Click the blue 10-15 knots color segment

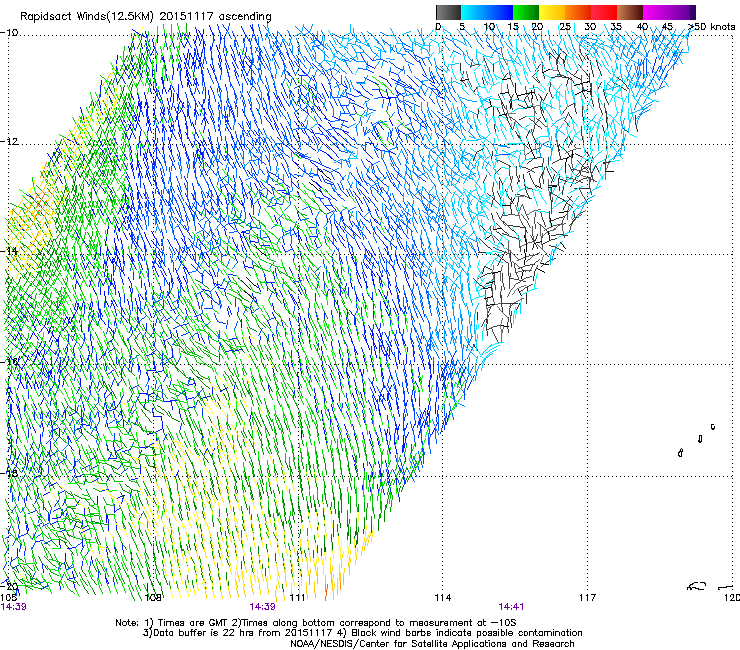click(500, 12)
